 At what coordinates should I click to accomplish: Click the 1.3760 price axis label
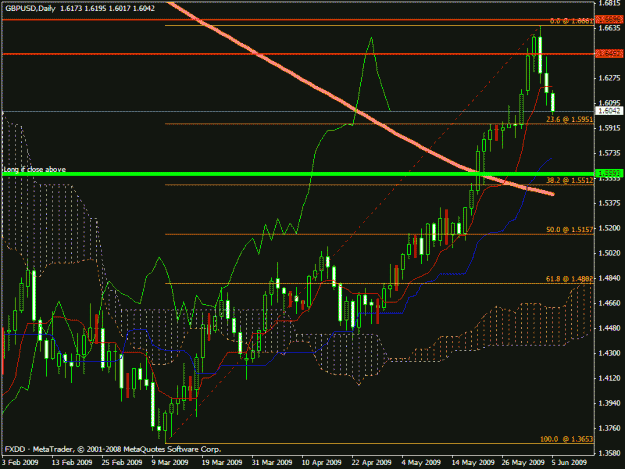coord(609,428)
